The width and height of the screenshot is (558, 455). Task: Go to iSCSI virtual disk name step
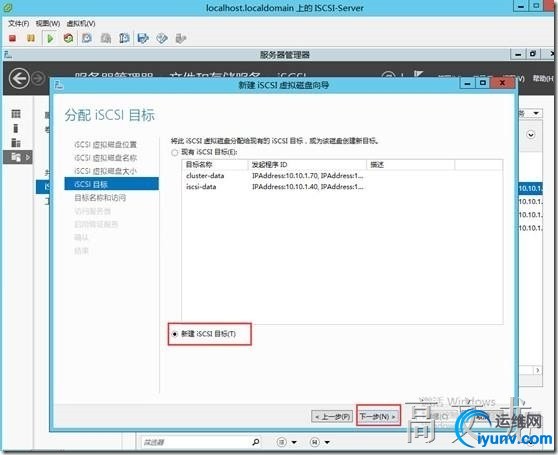coord(105,158)
